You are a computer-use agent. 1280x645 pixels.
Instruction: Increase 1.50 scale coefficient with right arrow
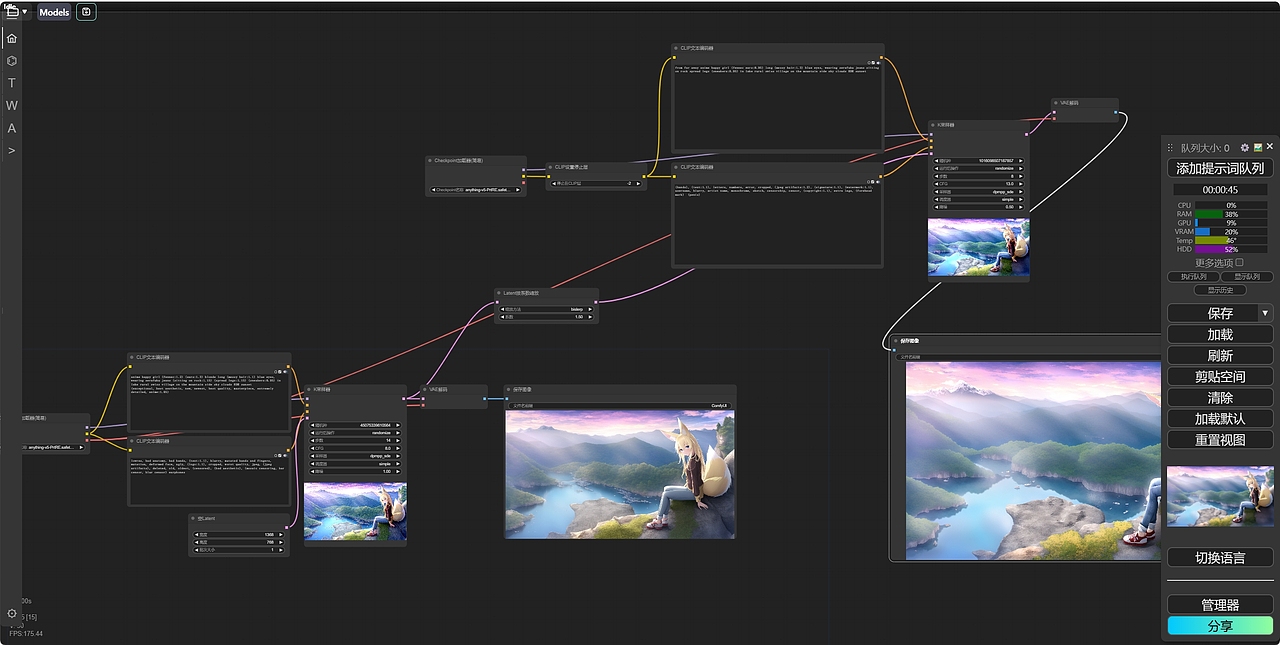(590, 317)
